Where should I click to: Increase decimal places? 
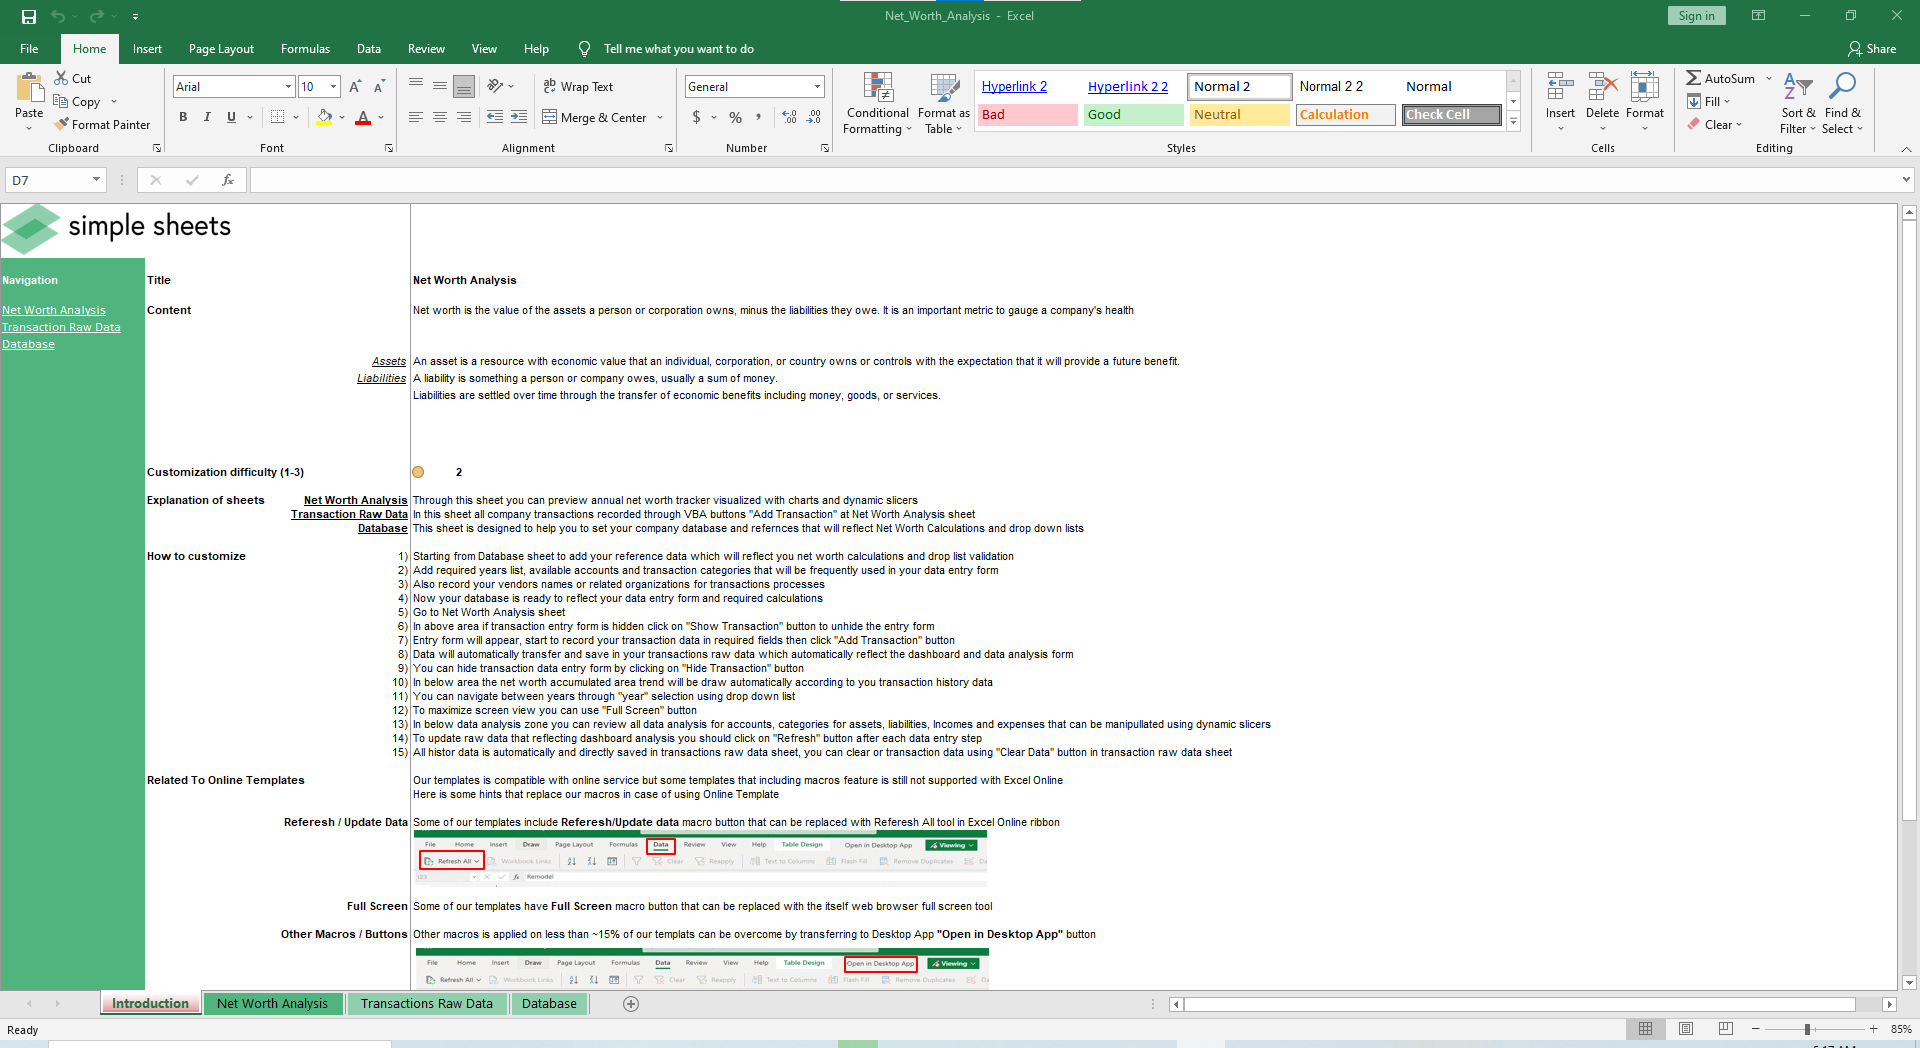pos(790,117)
